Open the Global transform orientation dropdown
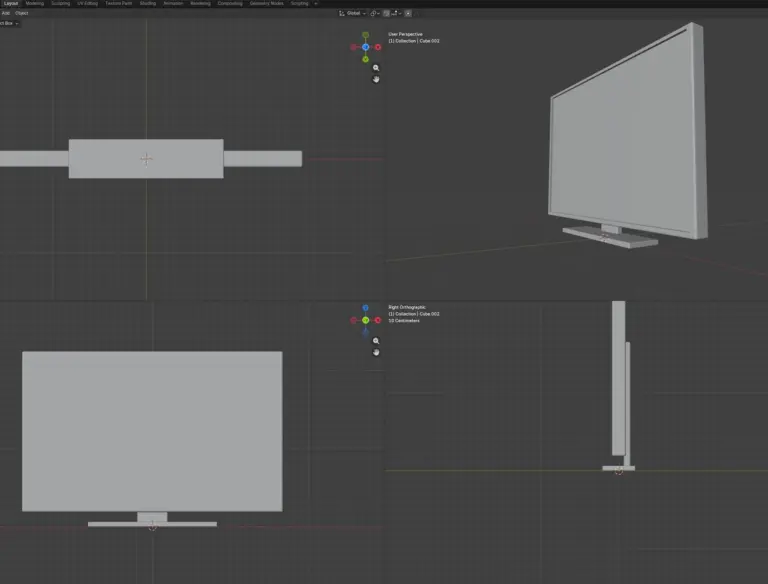This screenshot has height=584, width=768. (x=351, y=13)
